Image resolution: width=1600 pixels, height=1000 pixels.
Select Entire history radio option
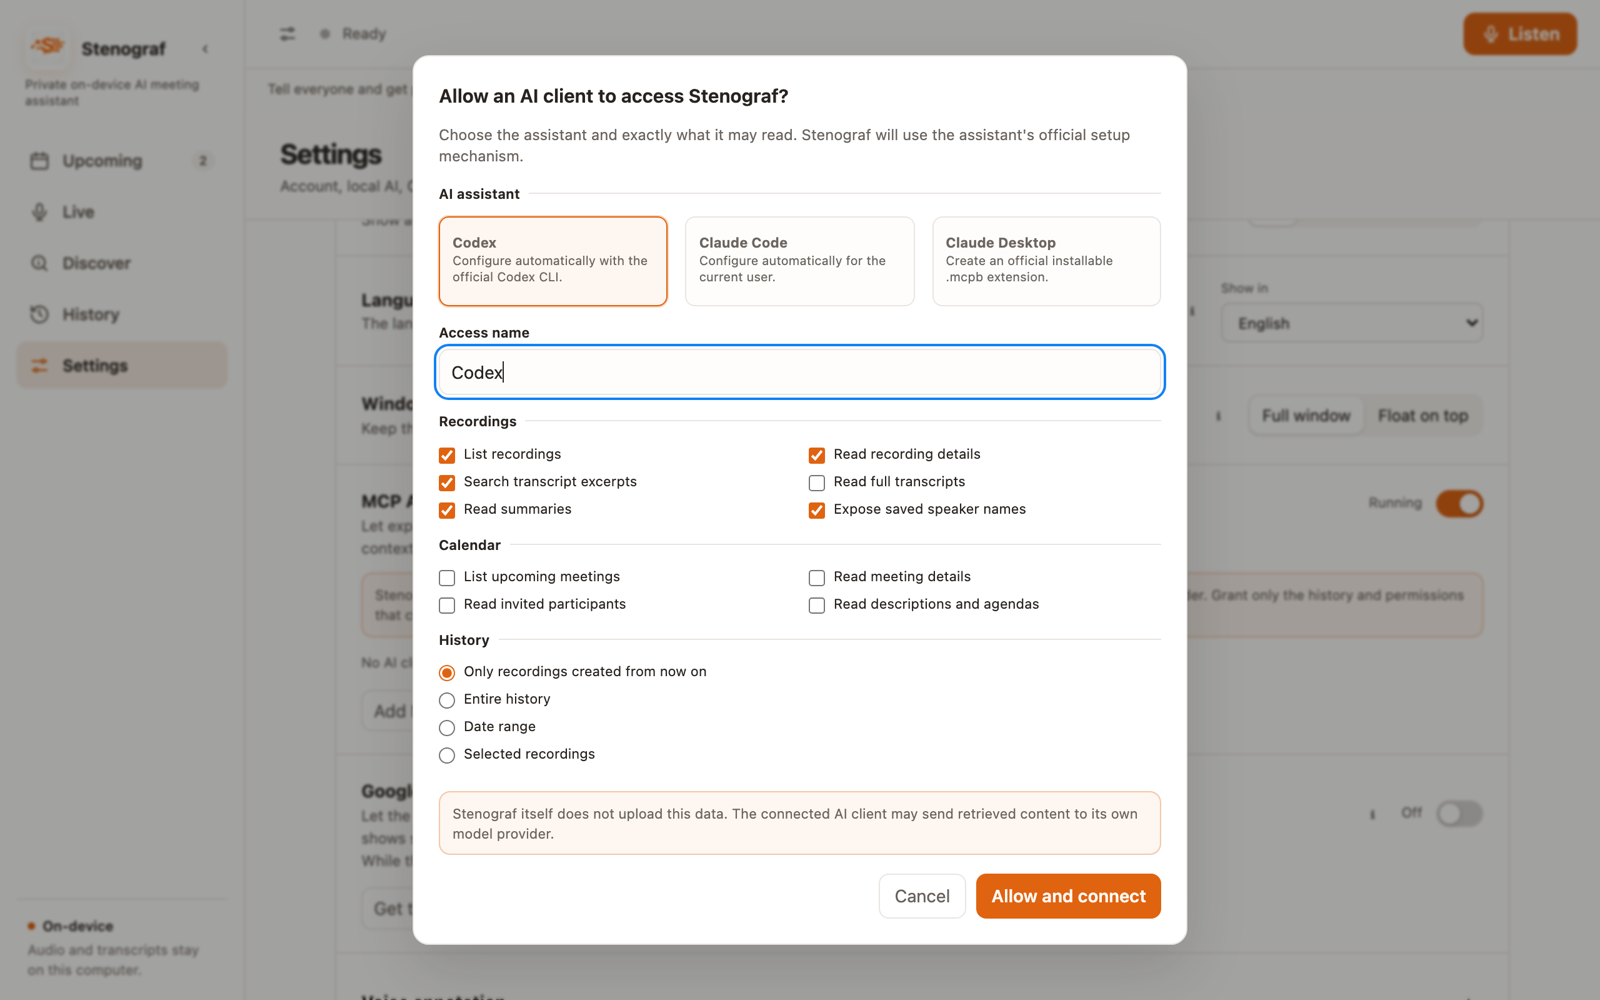click(x=447, y=700)
